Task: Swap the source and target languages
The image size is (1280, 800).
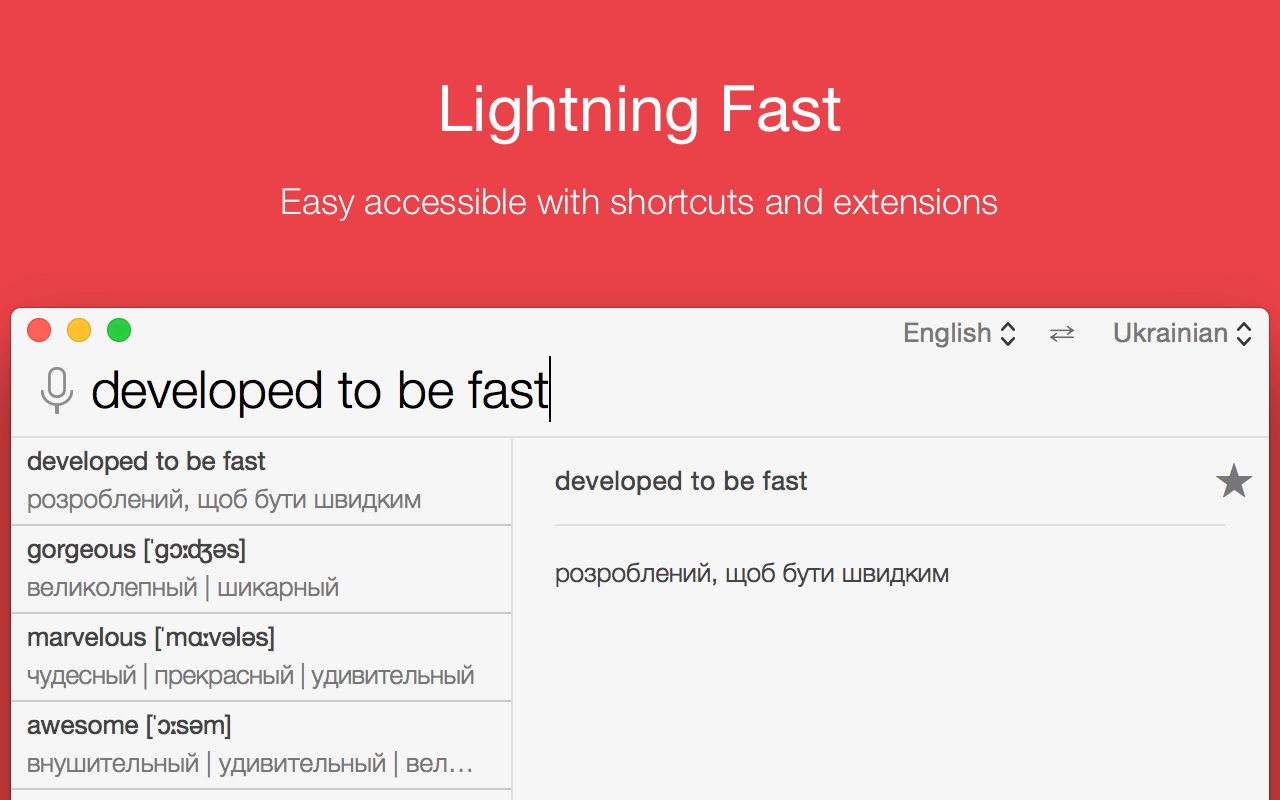Action: tap(1062, 334)
